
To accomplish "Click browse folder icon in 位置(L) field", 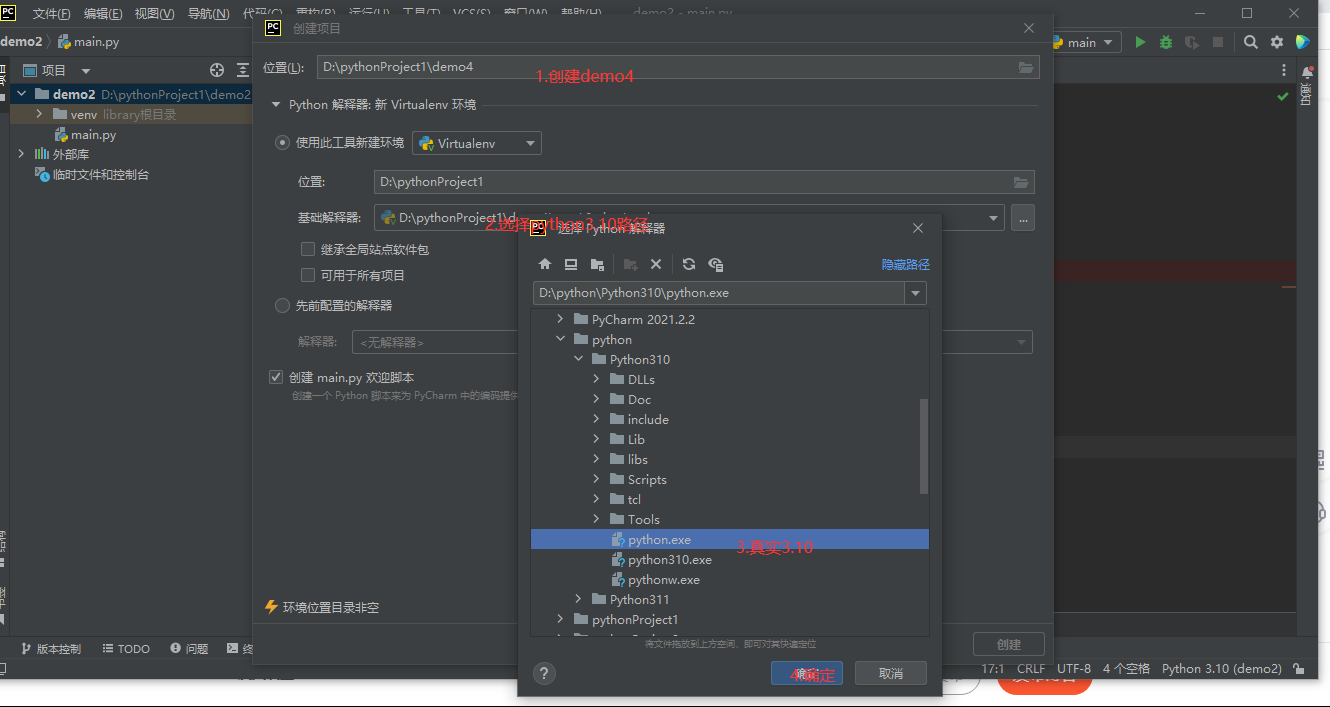I will (x=1025, y=67).
